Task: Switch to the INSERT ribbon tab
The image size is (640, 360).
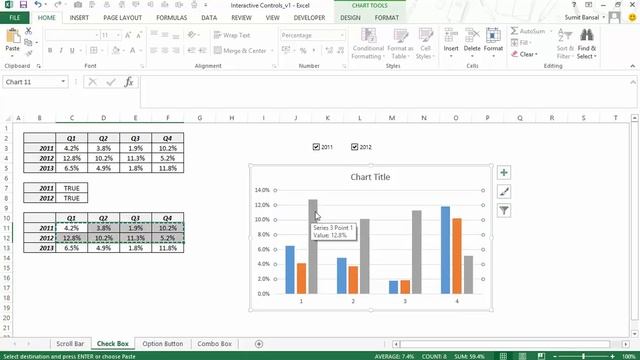Action: pyautogui.click(x=79, y=18)
